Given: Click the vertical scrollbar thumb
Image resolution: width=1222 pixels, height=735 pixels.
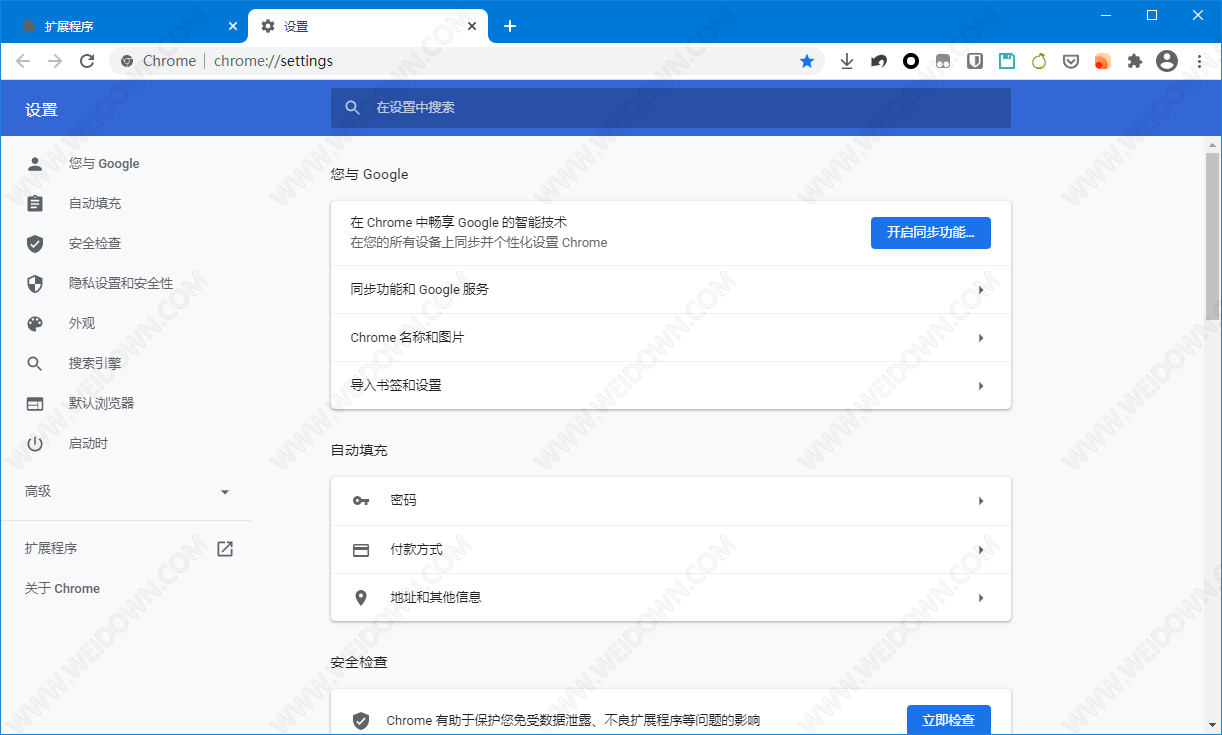Looking at the screenshot, I should (1212, 236).
